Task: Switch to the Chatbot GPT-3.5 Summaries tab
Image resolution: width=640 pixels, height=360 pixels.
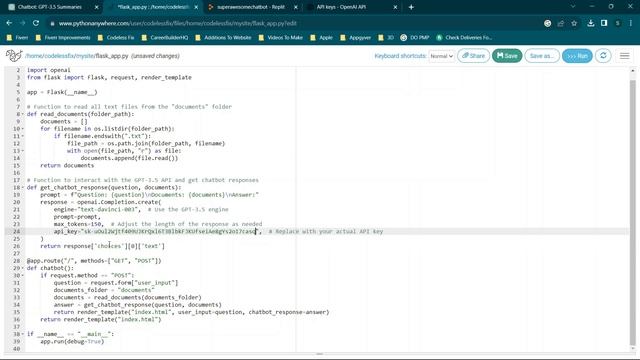Action: click(50, 7)
